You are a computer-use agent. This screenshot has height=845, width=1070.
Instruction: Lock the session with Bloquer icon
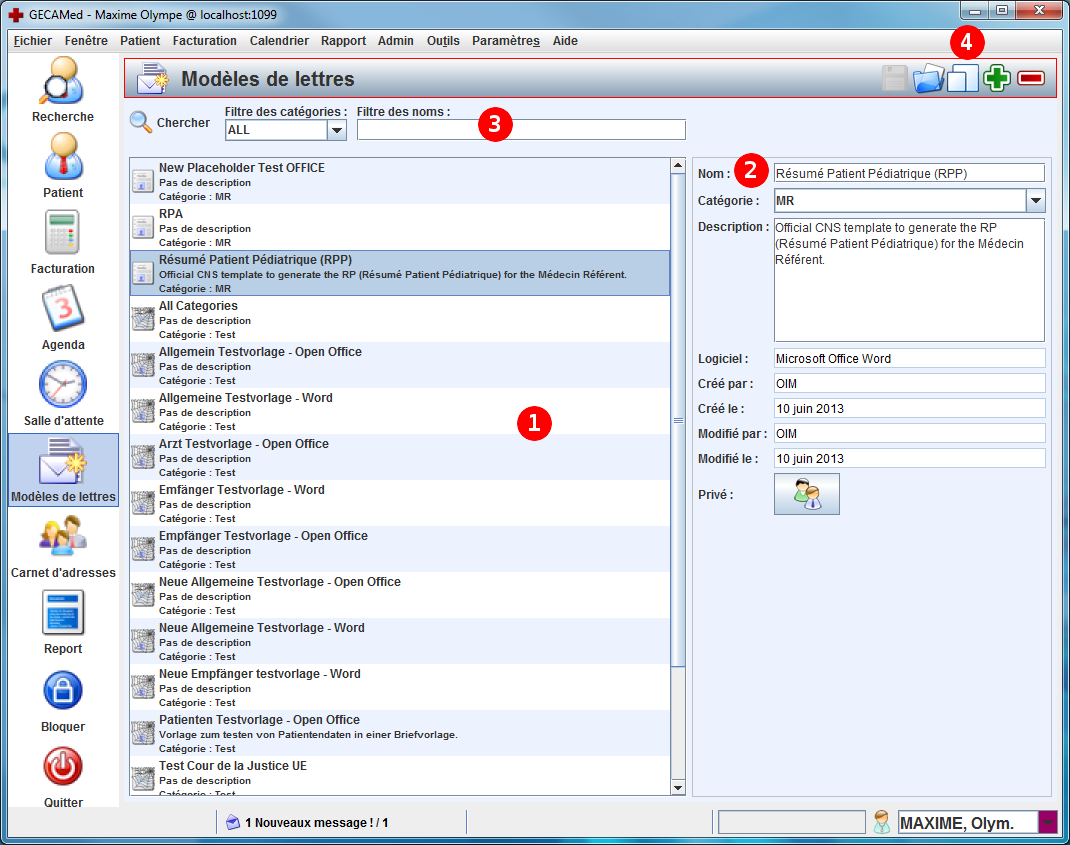click(x=62, y=692)
